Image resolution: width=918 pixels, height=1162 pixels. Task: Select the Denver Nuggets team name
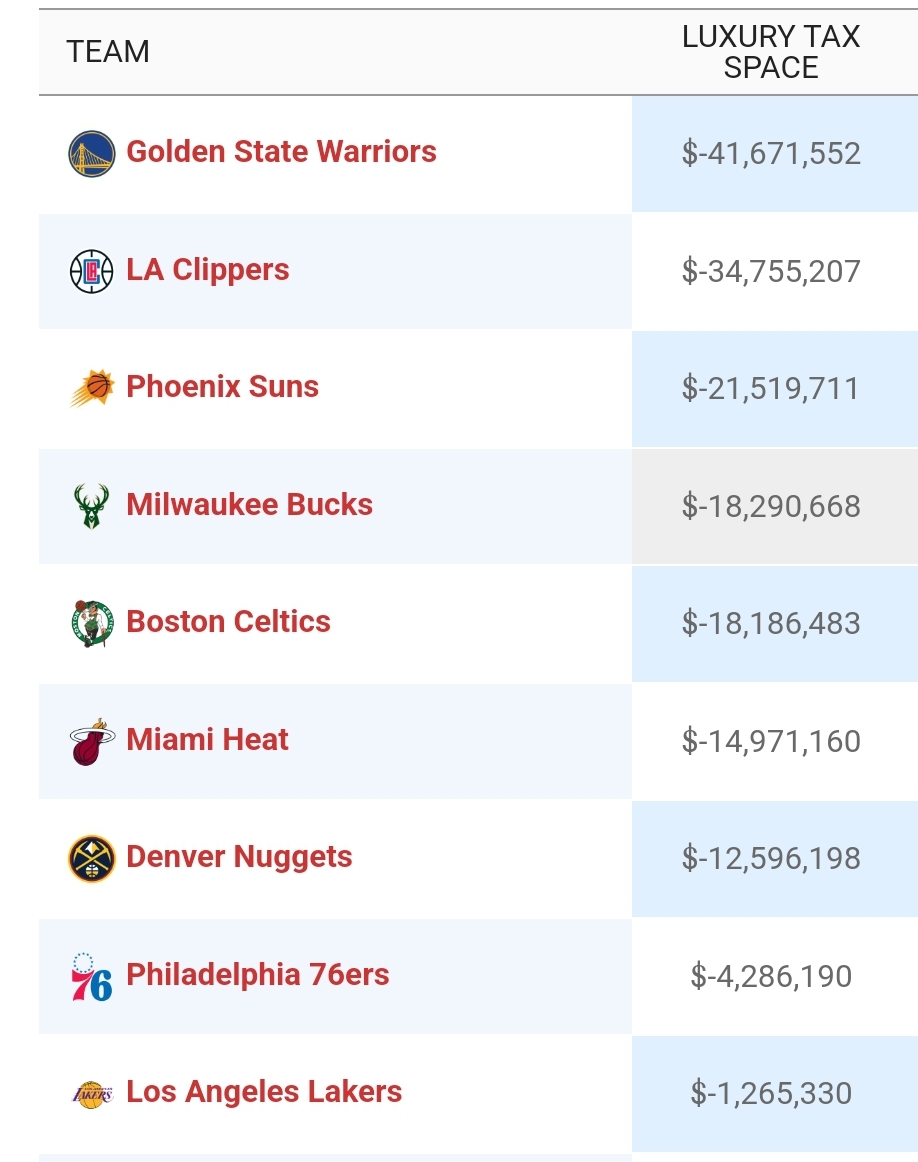pos(239,857)
